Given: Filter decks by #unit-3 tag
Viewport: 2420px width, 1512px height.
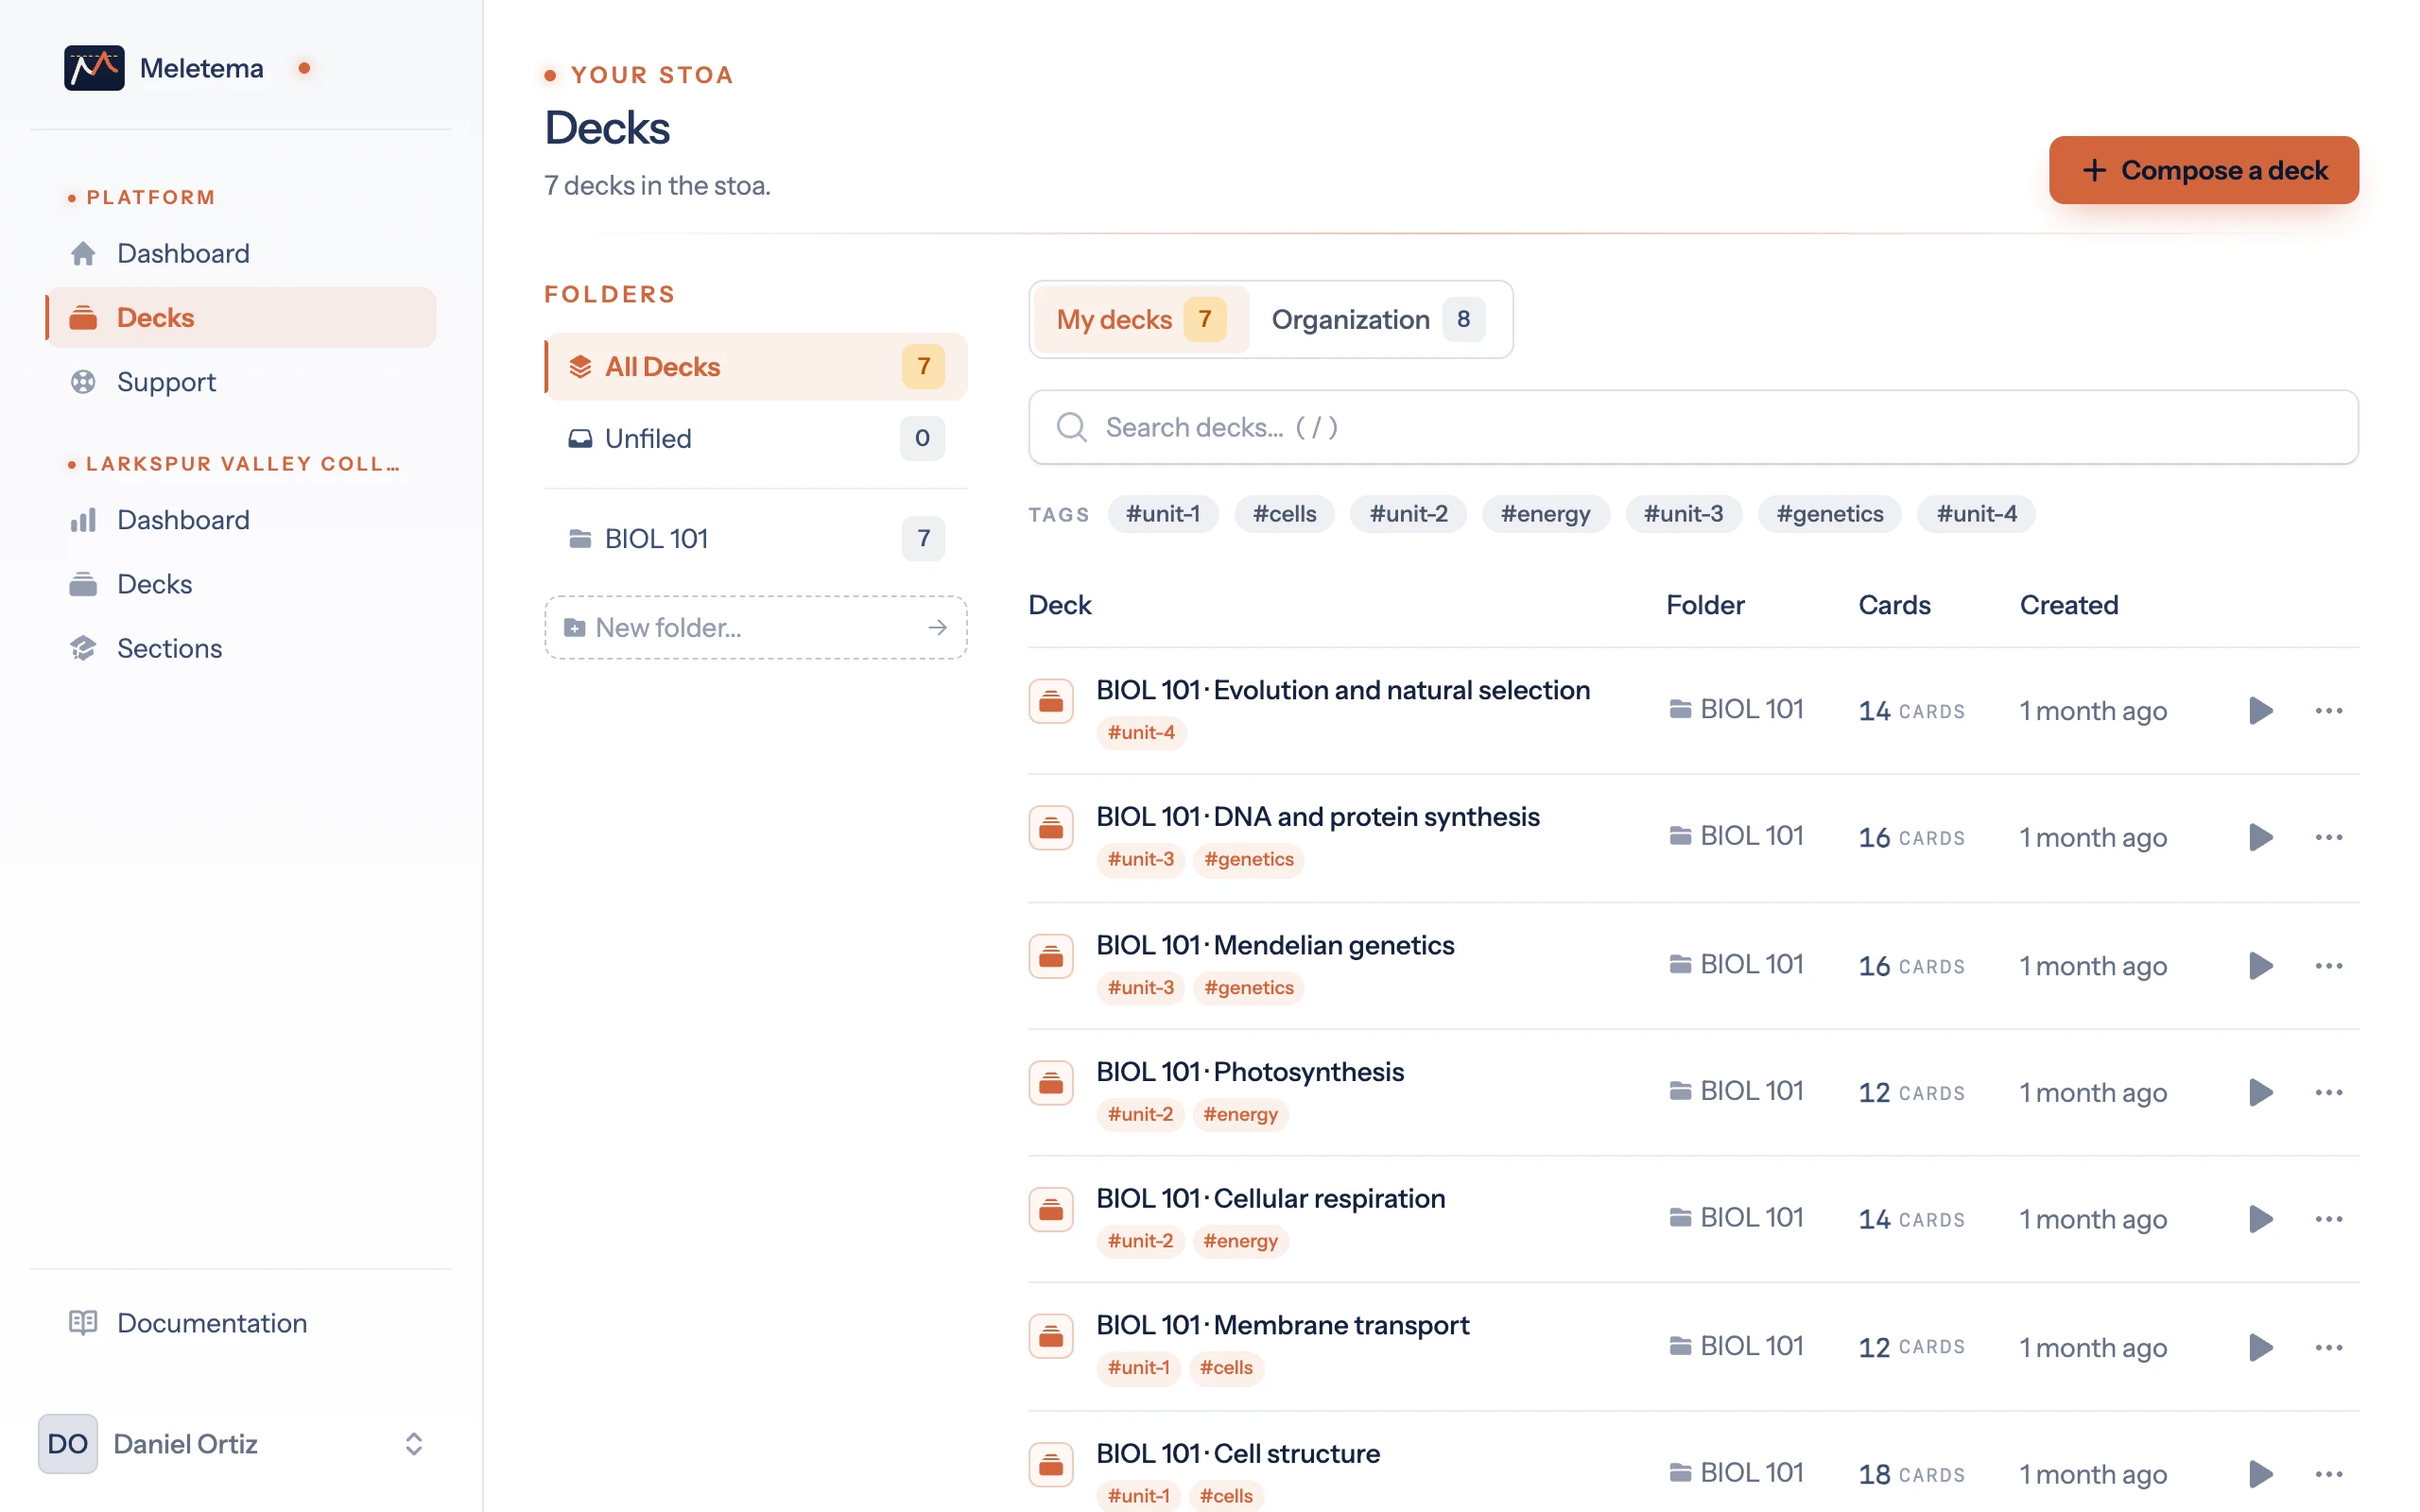Looking at the screenshot, I should (x=1684, y=514).
